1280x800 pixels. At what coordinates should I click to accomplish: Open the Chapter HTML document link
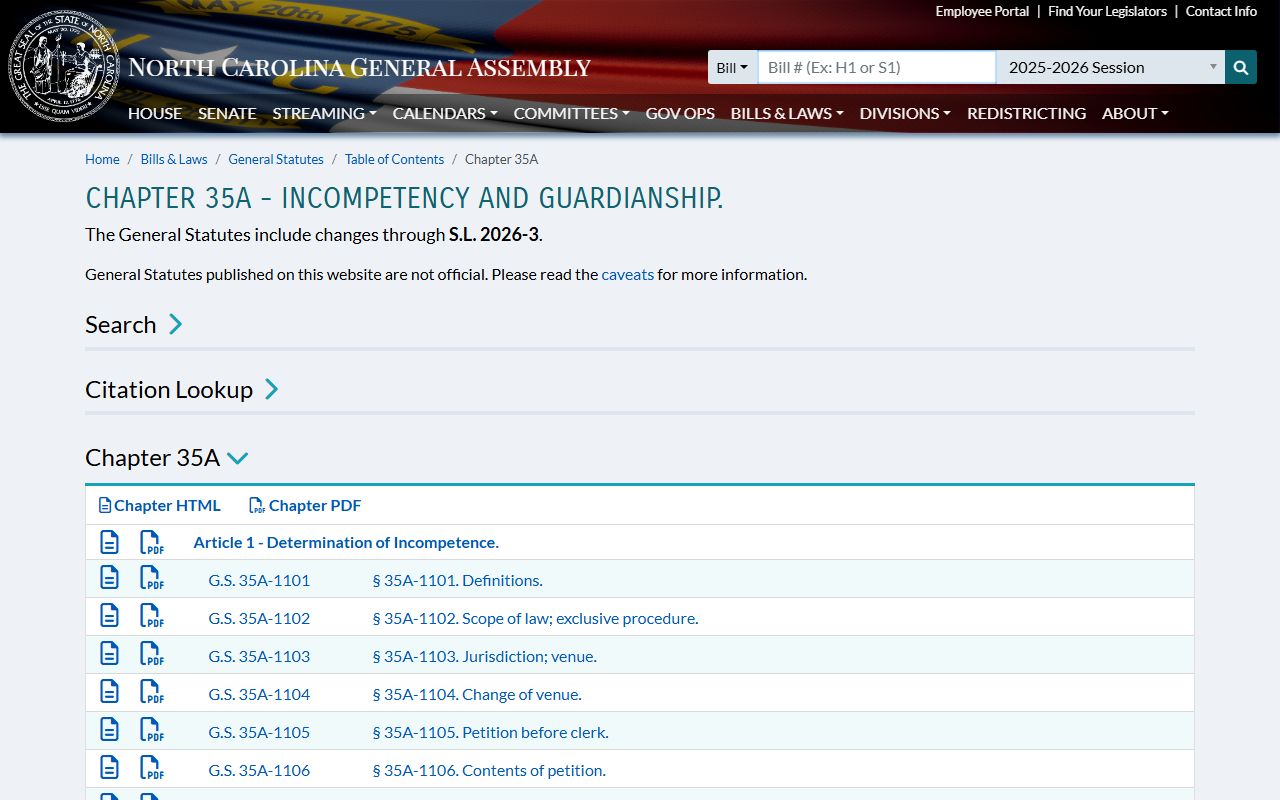click(159, 505)
